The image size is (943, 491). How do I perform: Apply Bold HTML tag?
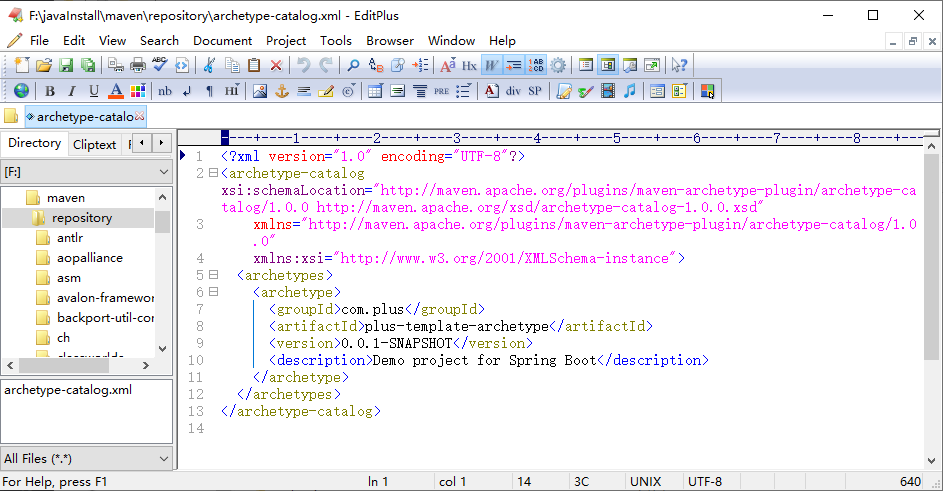coord(50,91)
